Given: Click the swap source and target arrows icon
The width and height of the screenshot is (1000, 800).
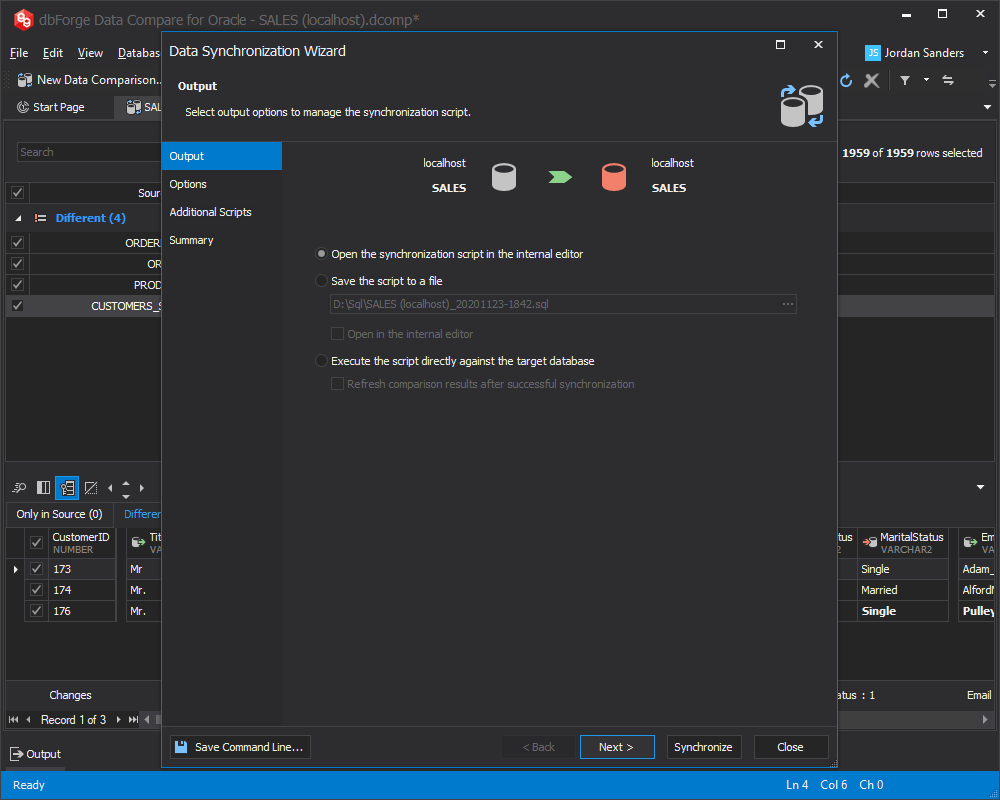Looking at the screenshot, I should click(x=948, y=80).
